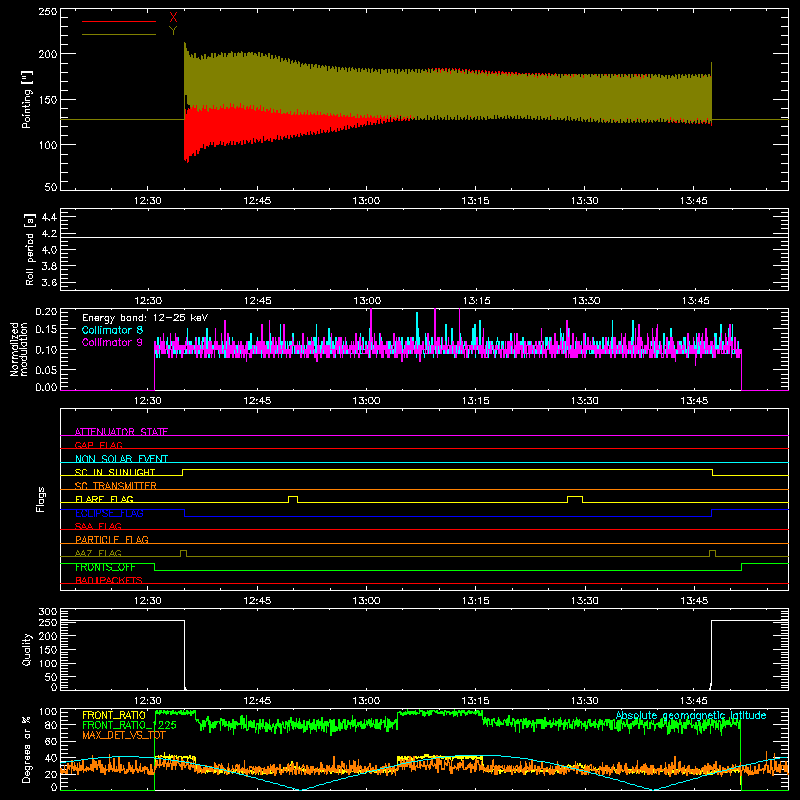Click the 12:45 tick label under Roll period plot
Viewport: 800px width, 800px height.
click(257, 301)
